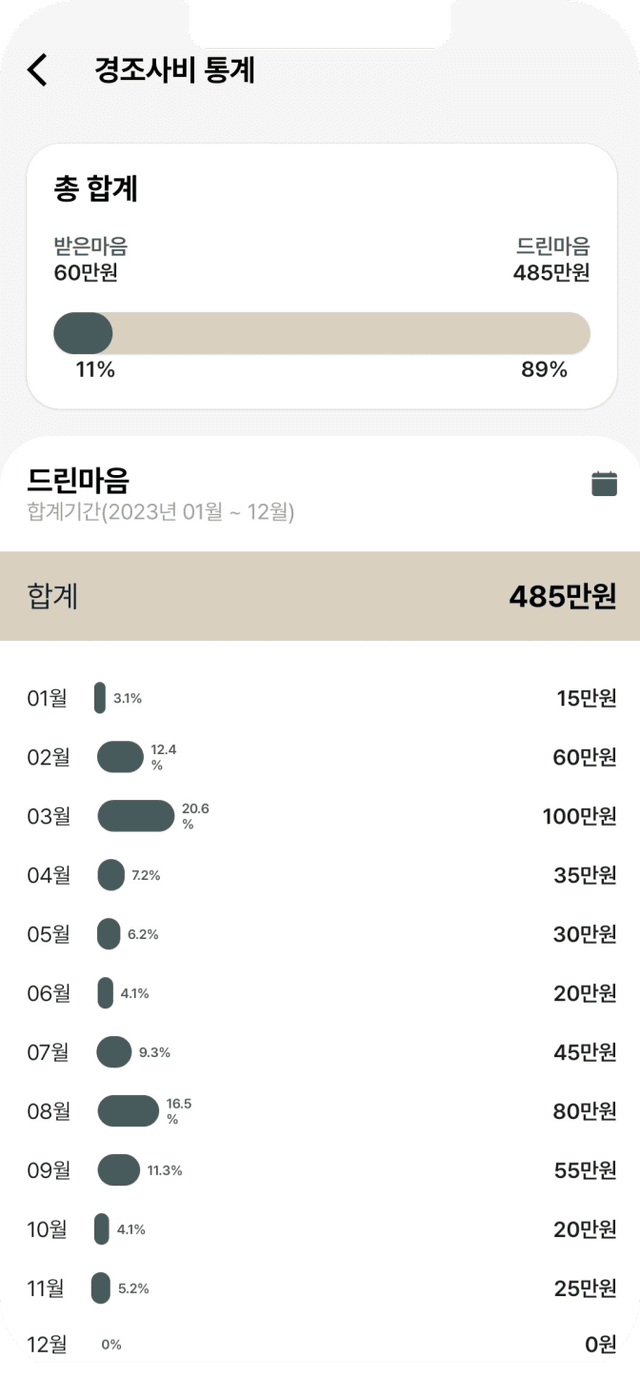Tap the 합계 485만원 total banner
Viewport: 640px width, 1373px height.
[x=320, y=596]
